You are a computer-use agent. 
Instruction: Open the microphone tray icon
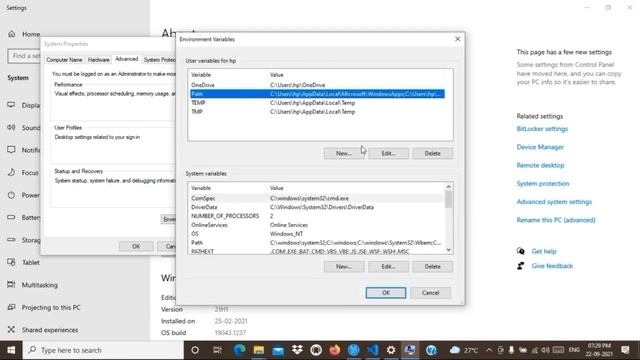pos(511,350)
